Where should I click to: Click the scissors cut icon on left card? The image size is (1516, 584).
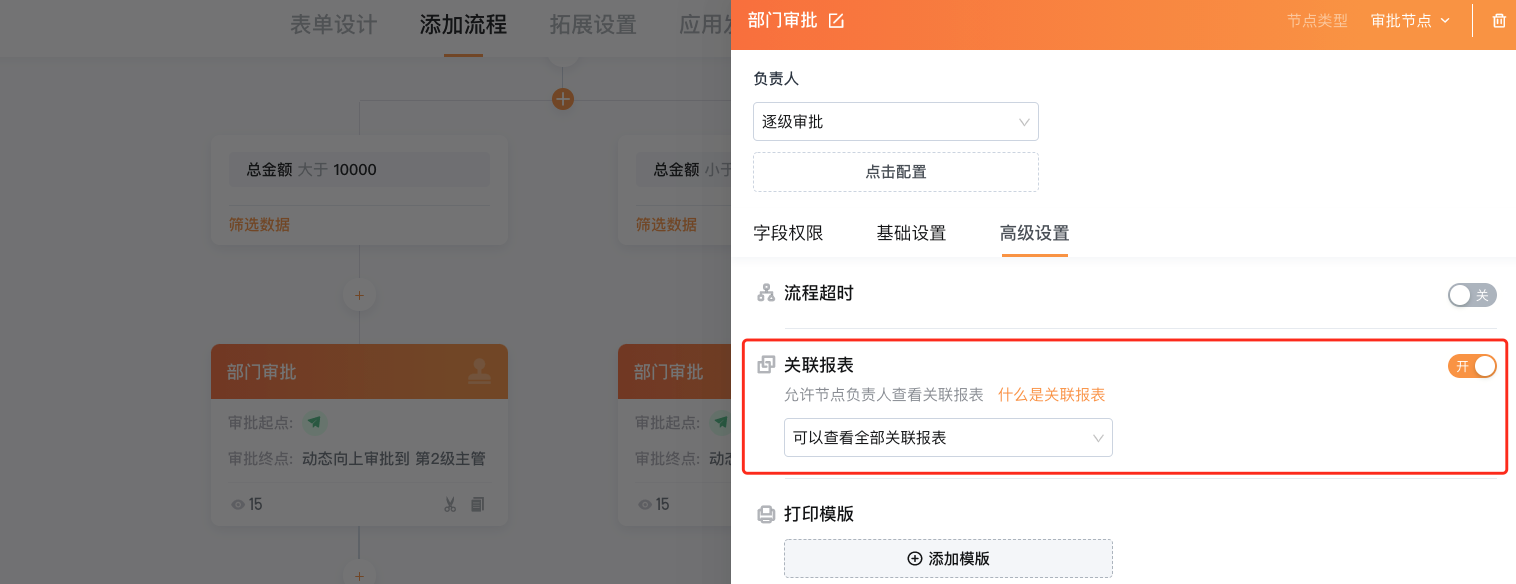(x=450, y=504)
